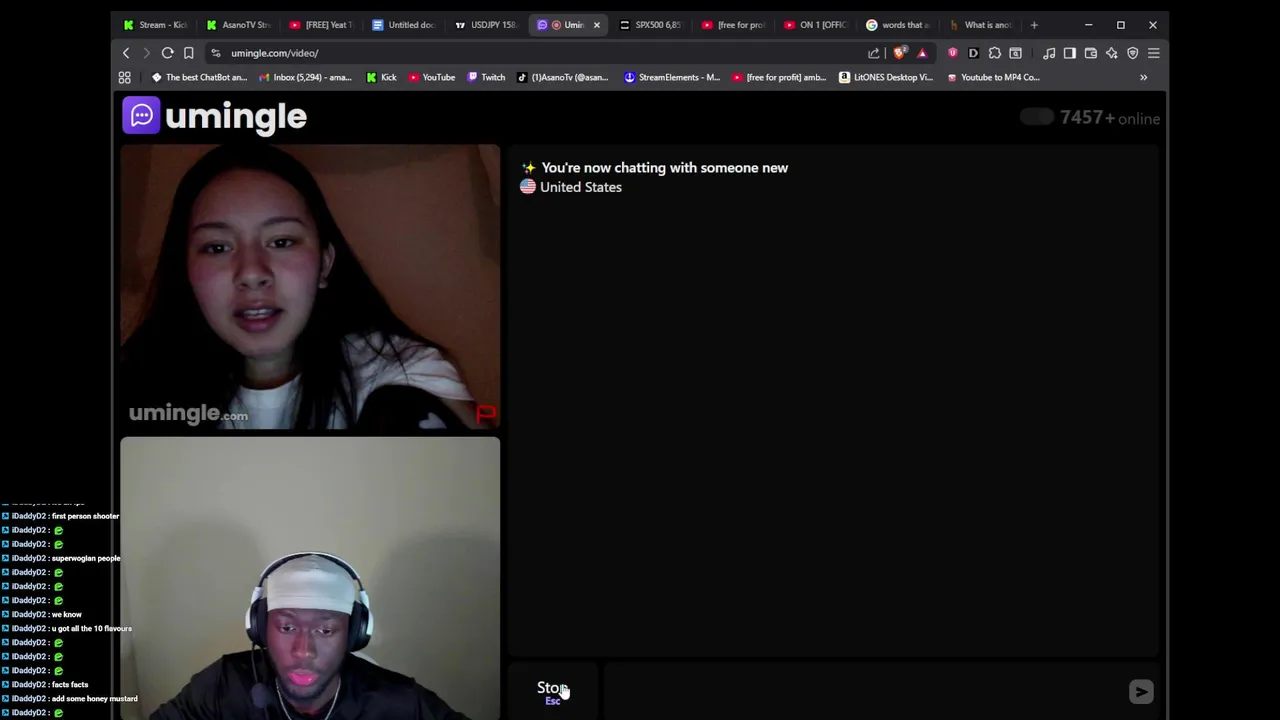Click the '7457+ online' counter
1280x720 pixels.
click(x=1110, y=118)
